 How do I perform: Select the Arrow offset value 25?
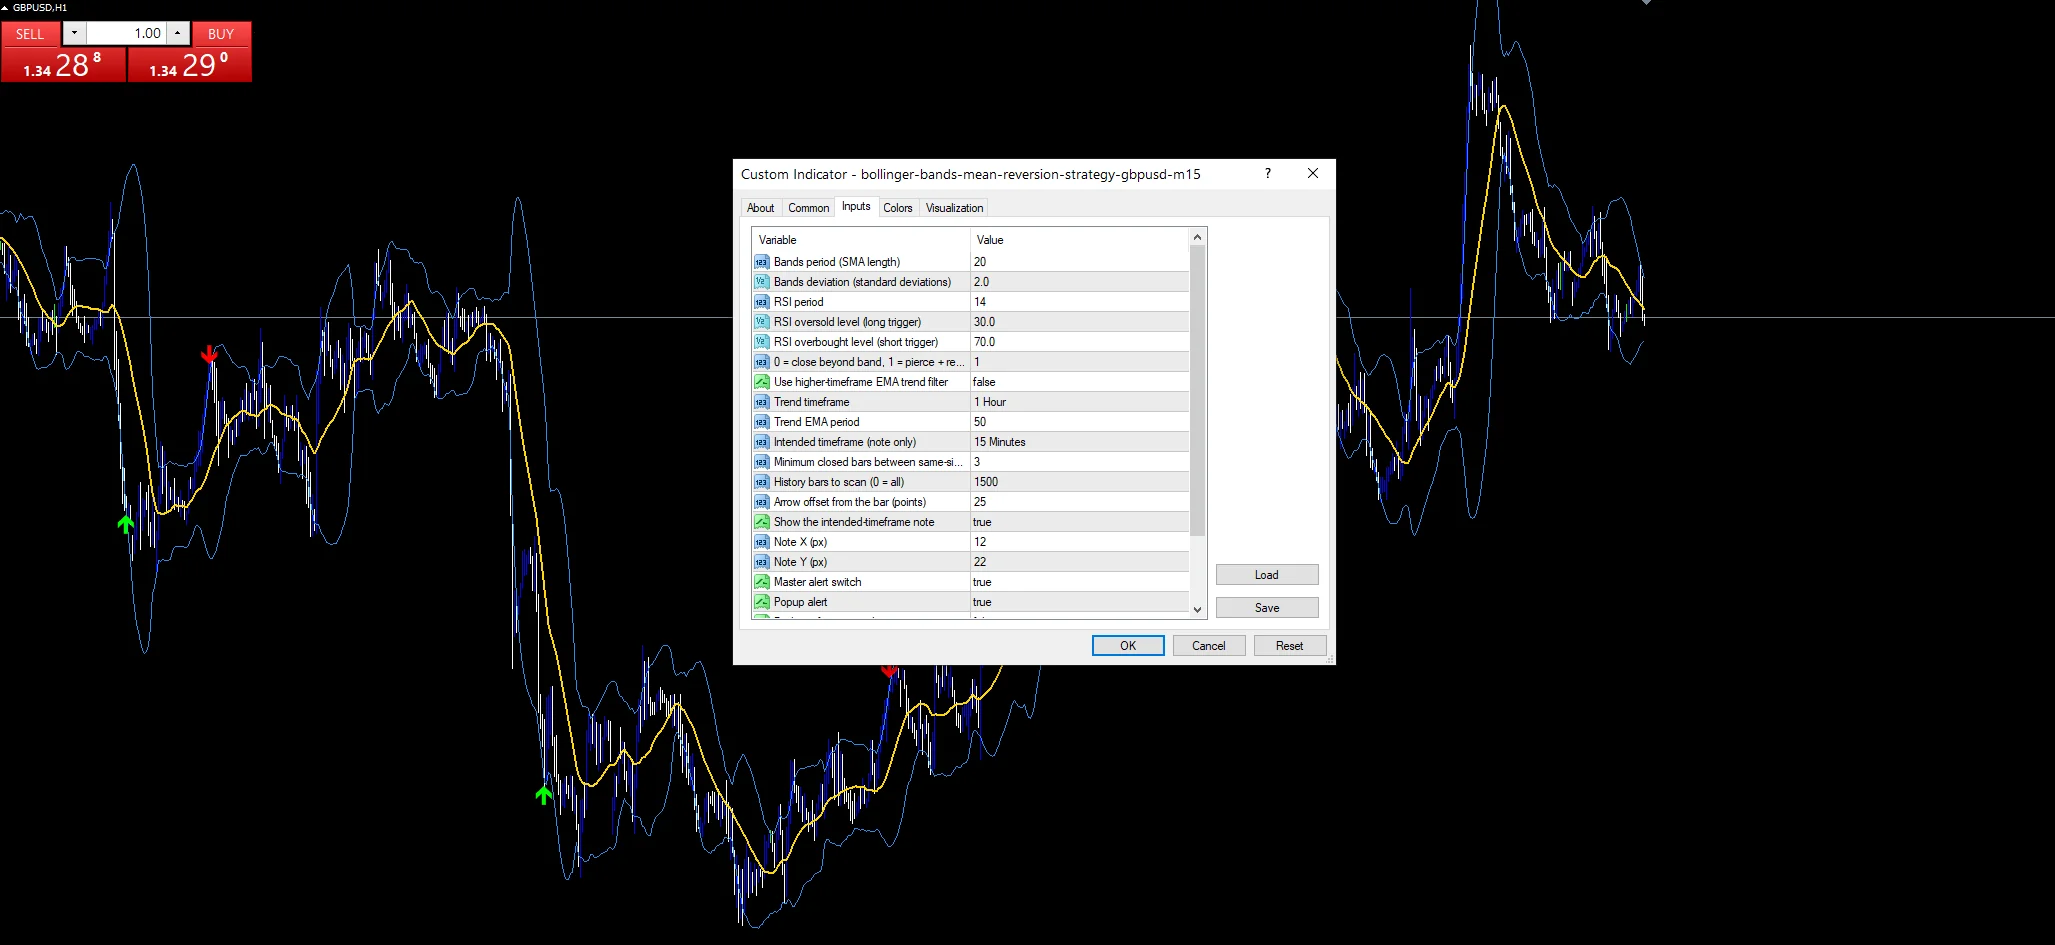click(1079, 502)
